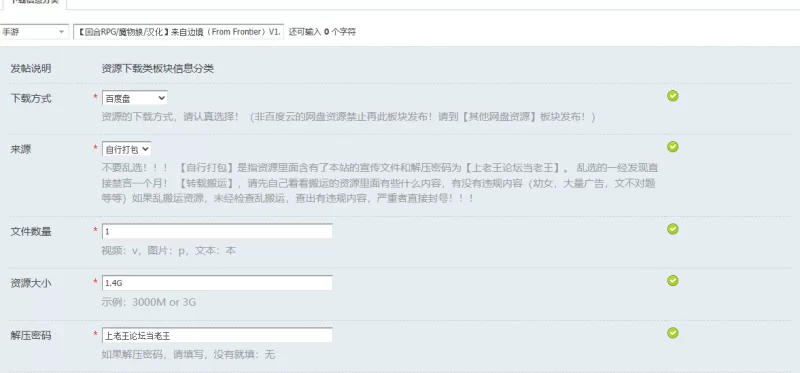Click the 还可输入 0 个字符 counter text

coord(322,32)
